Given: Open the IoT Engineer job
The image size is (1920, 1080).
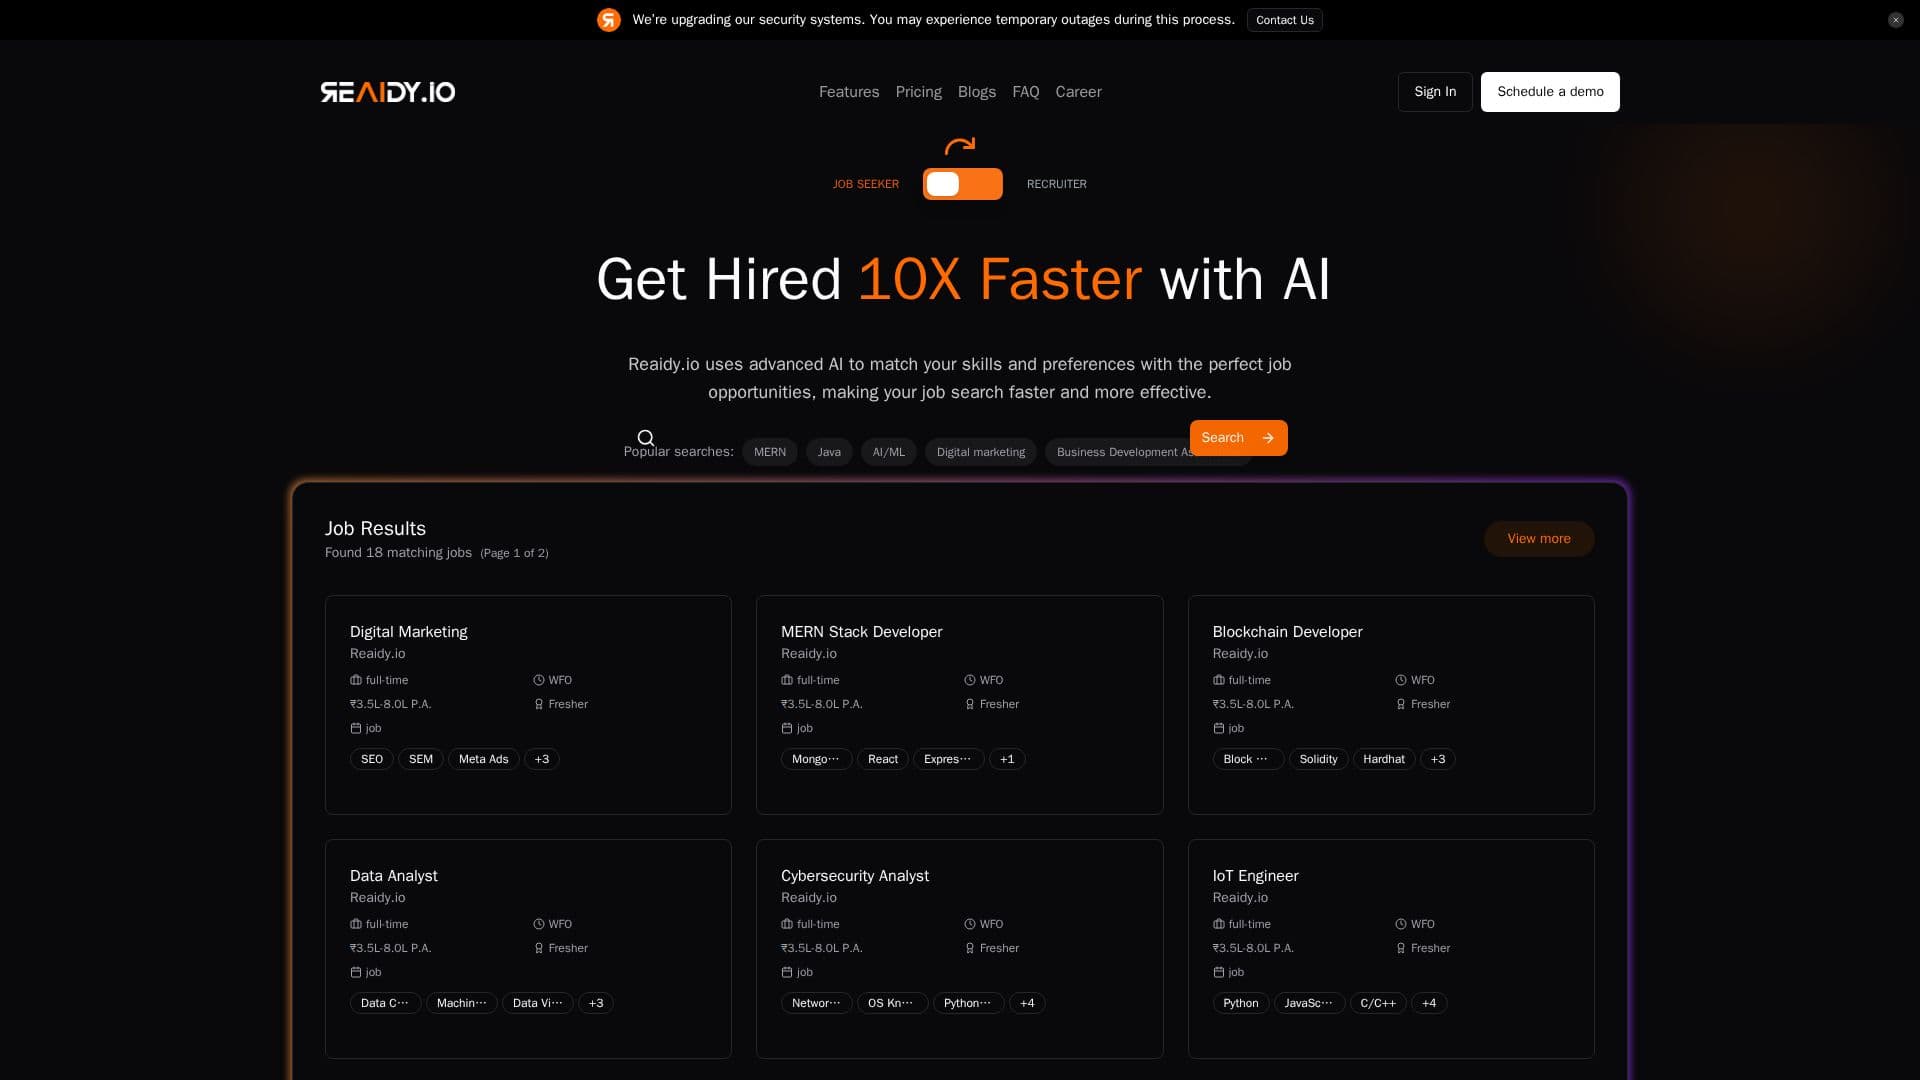Looking at the screenshot, I should tap(1255, 876).
